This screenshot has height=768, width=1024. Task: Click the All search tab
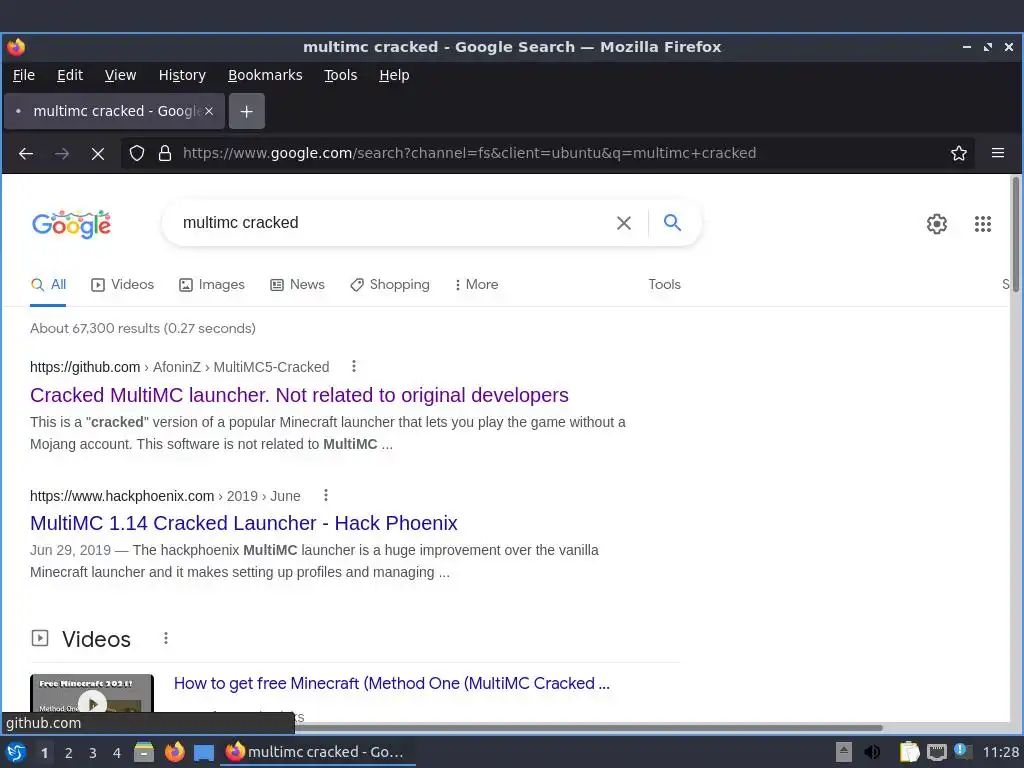48,285
